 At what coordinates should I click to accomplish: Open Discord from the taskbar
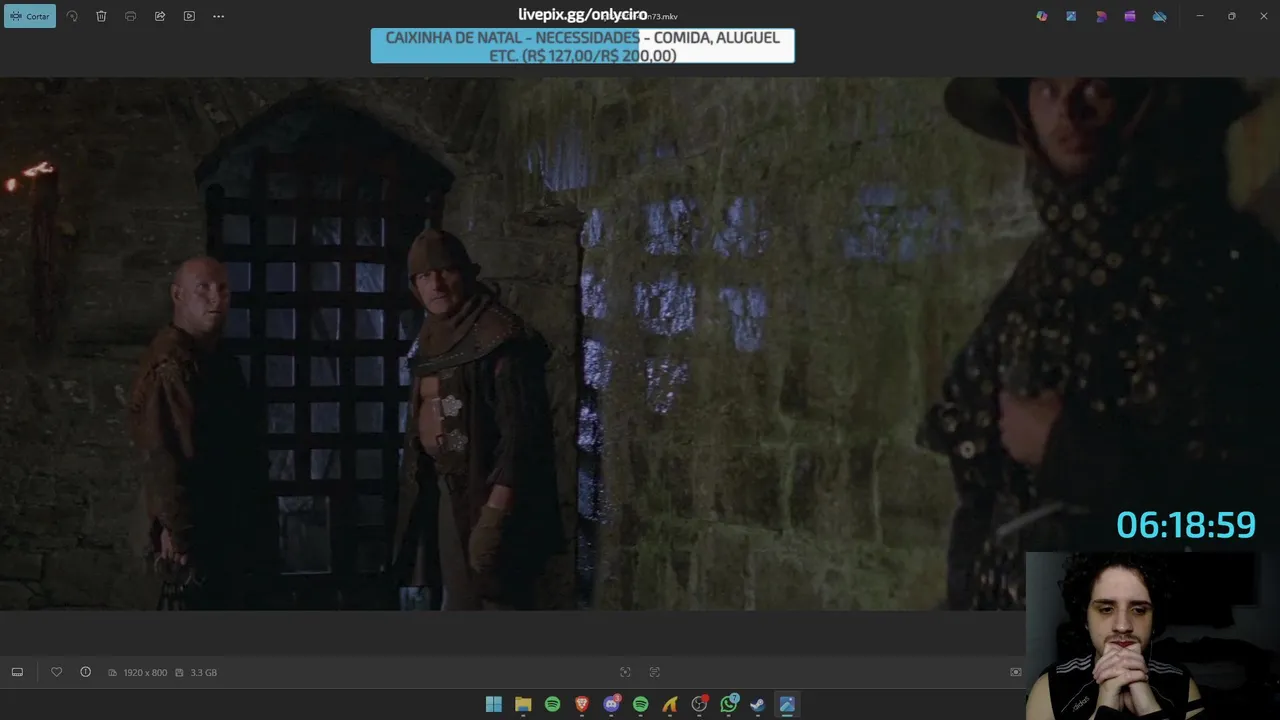pos(611,704)
